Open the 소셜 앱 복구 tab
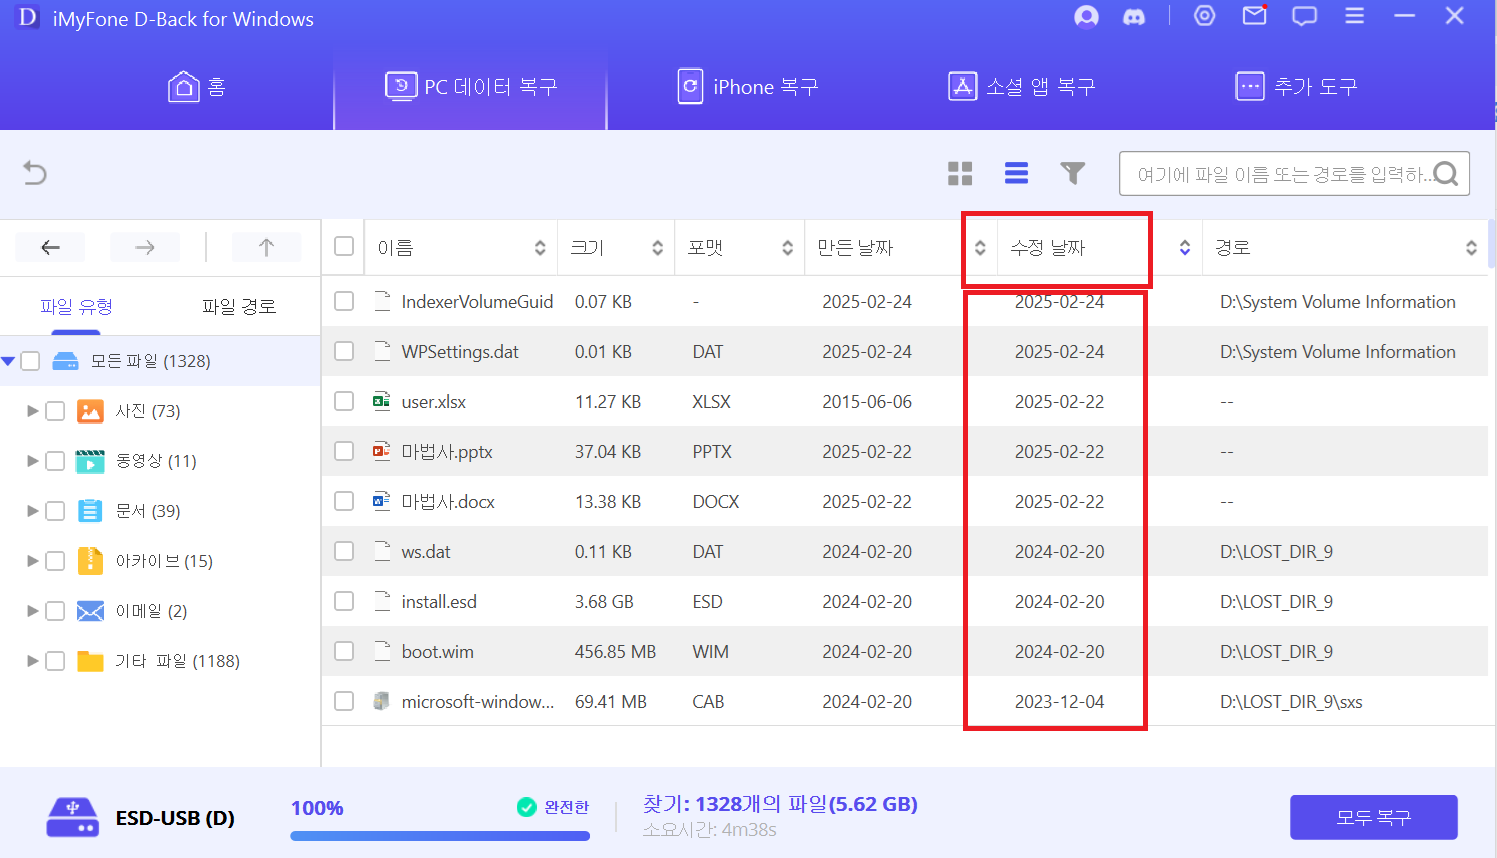Viewport: 1497px width, 858px height. [x=1022, y=87]
